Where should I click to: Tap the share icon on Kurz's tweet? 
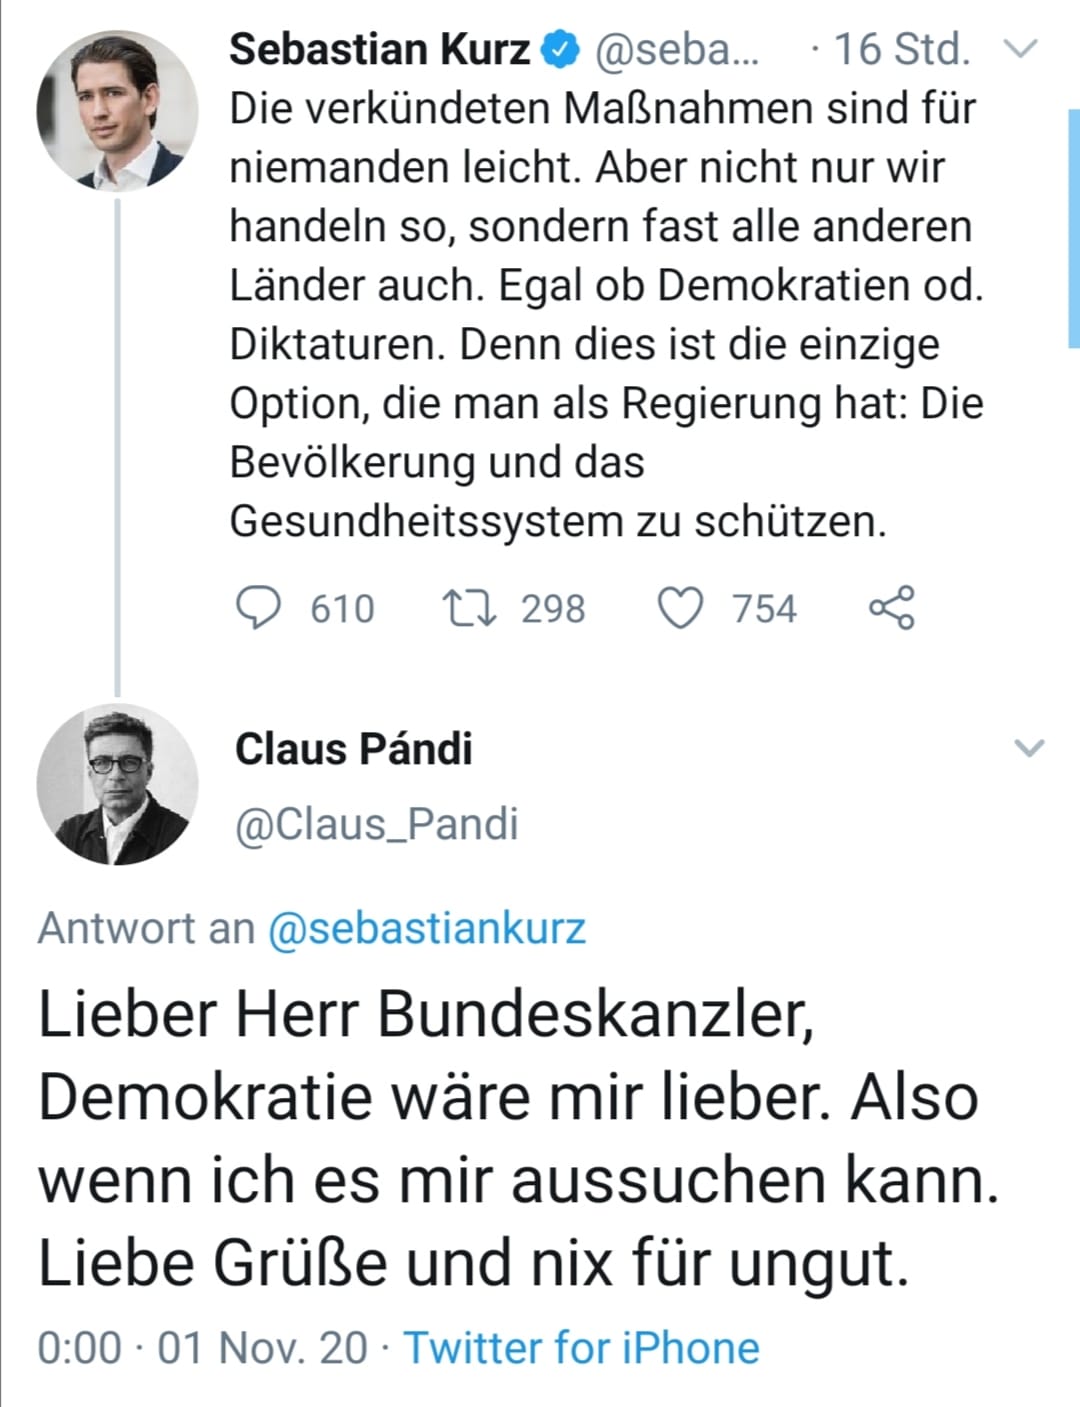891,608
